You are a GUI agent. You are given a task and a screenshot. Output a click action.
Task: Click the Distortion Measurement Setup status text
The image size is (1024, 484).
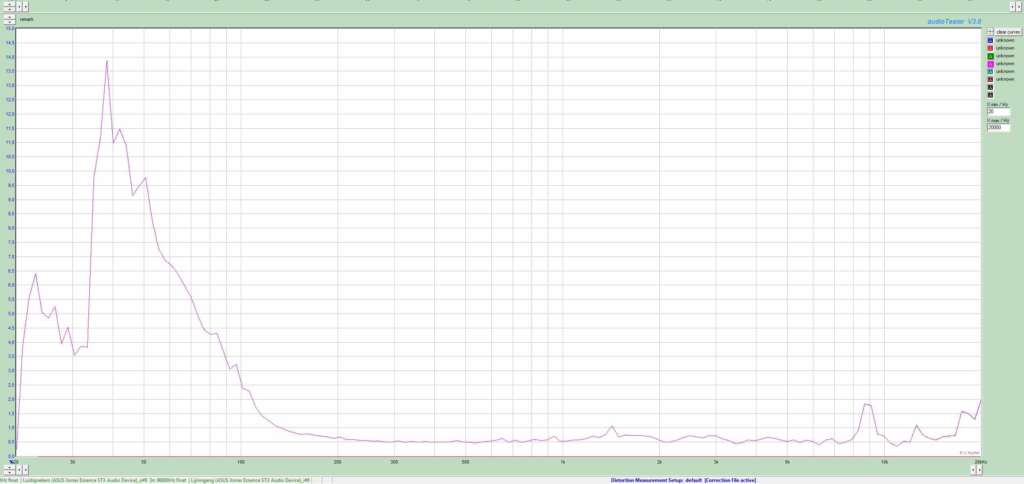click(683, 481)
